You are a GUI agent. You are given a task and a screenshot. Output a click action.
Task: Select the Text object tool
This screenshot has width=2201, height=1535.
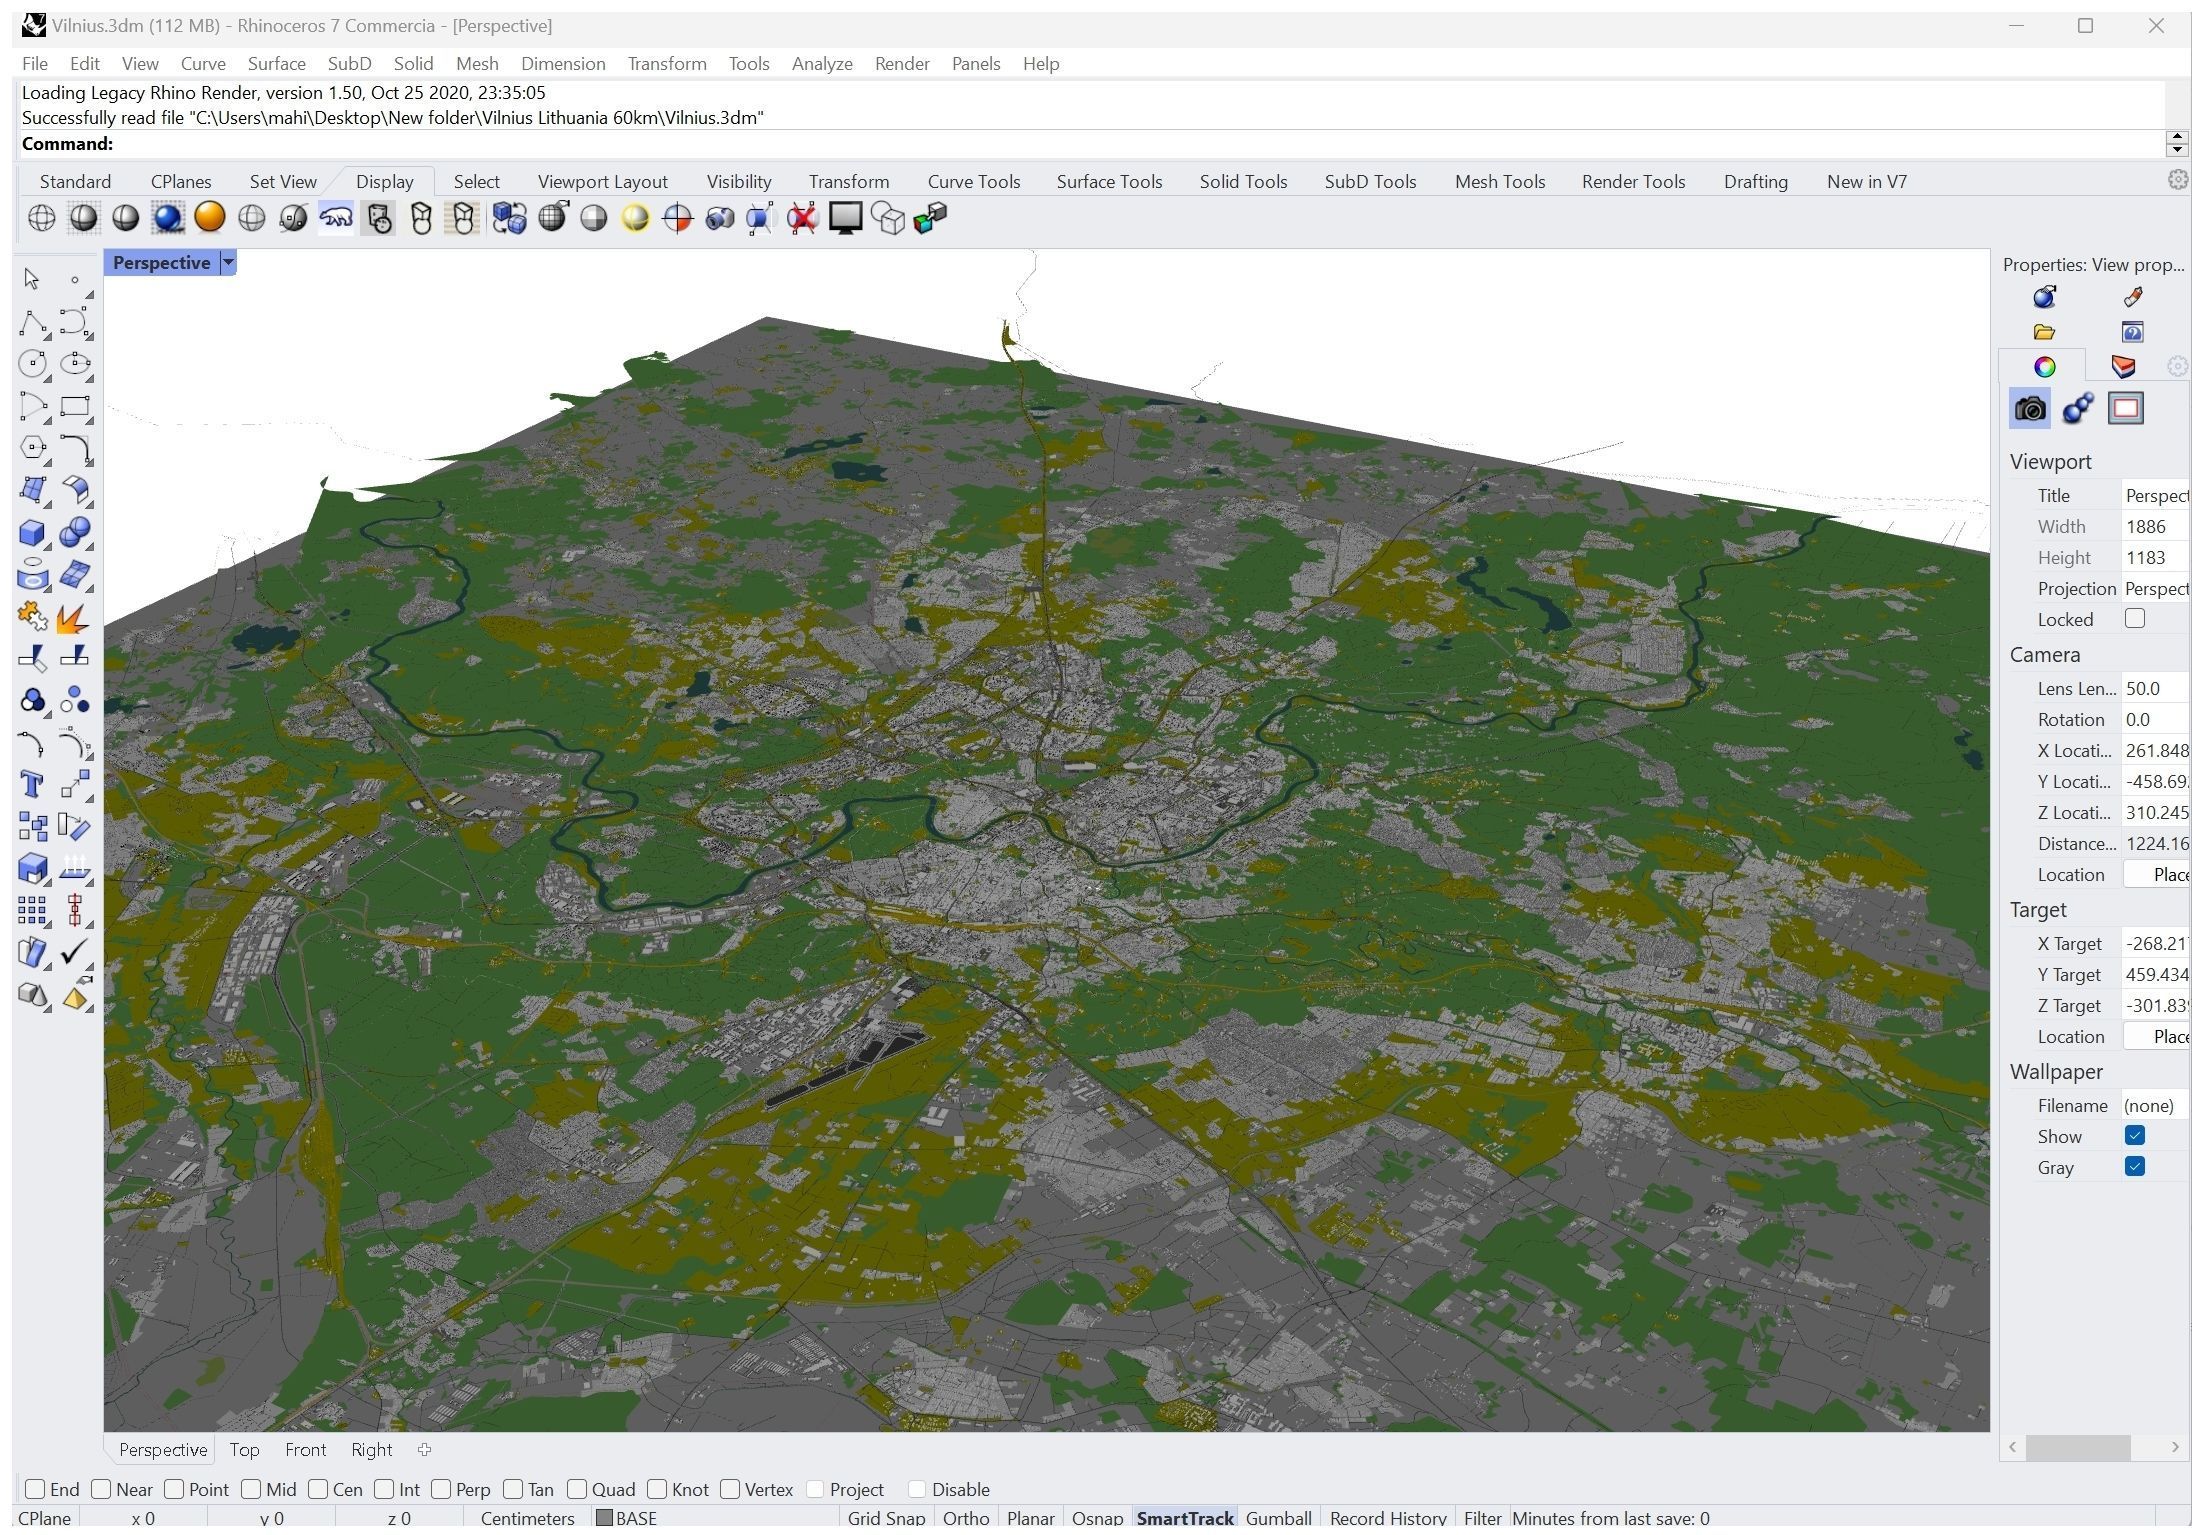[32, 785]
